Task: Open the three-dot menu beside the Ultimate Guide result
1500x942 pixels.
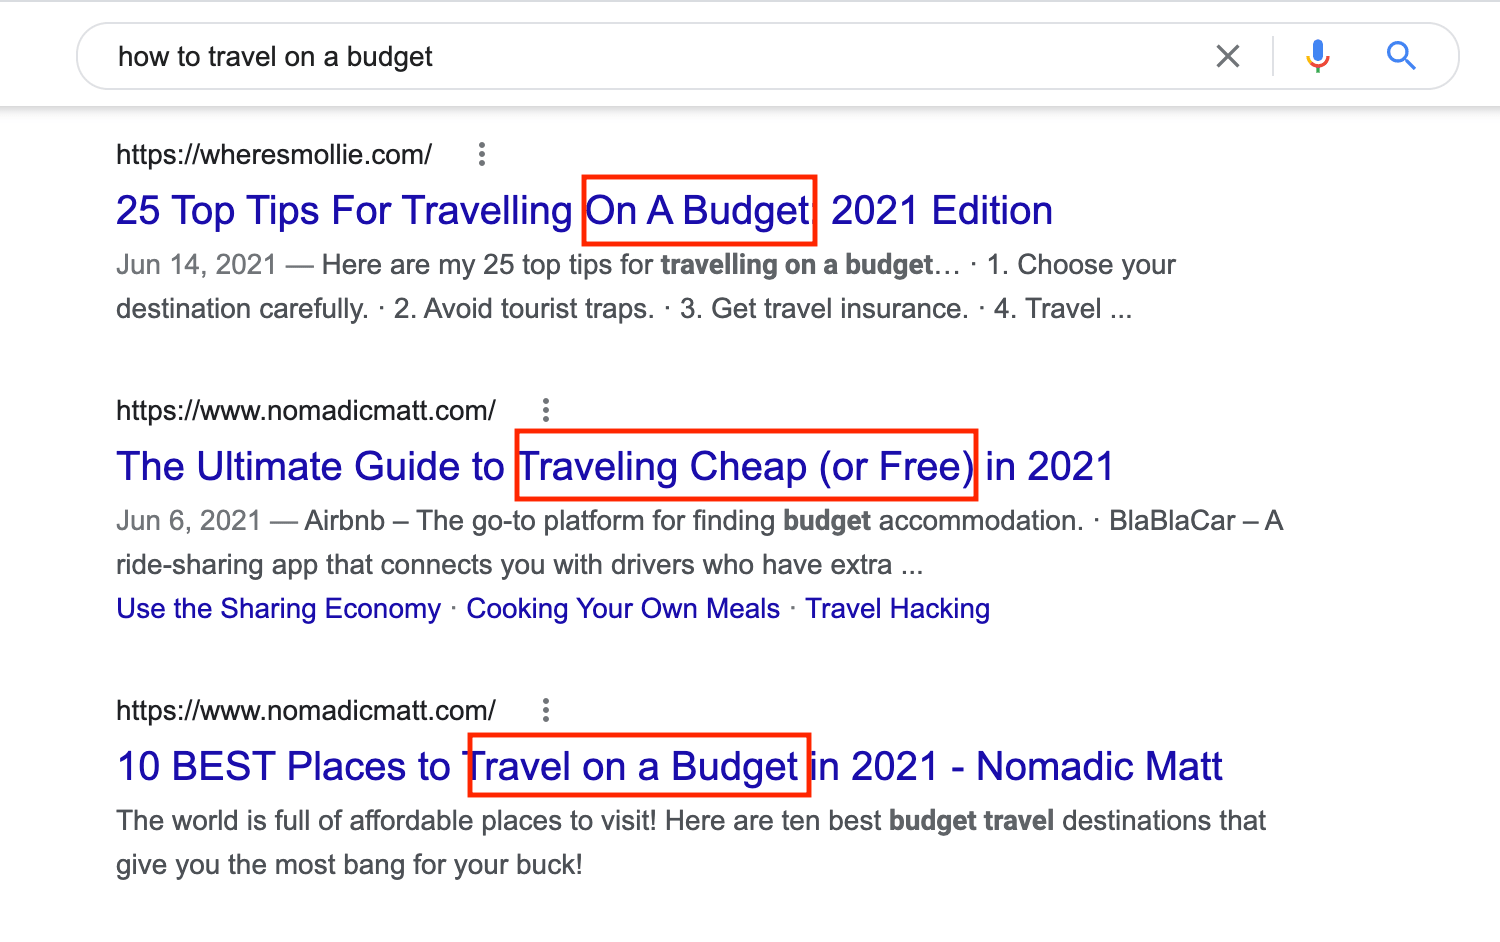Action: click(x=546, y=410)
